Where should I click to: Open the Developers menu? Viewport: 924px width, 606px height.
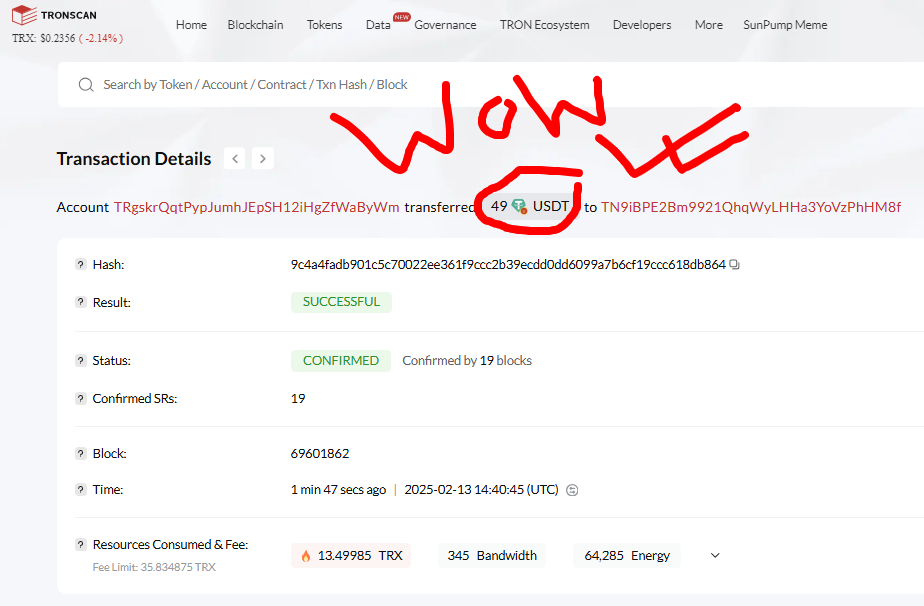click(x=642, y=25)
